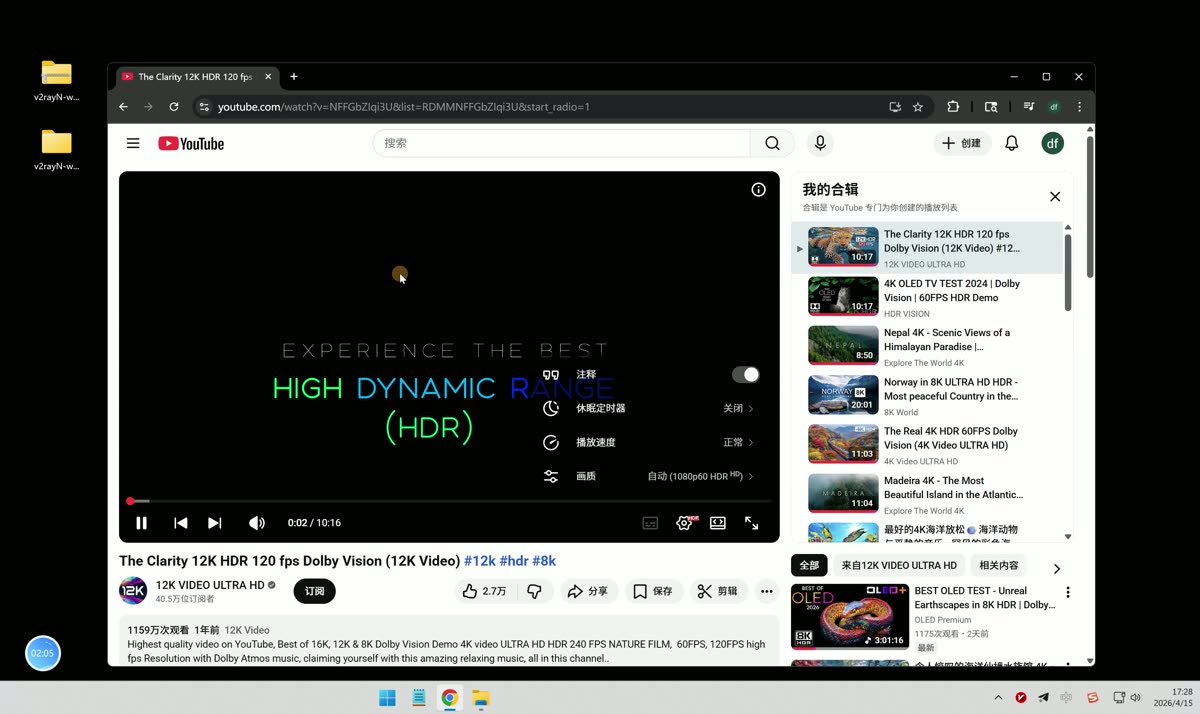This screenshot has width=1200, height=714.
Task: Open 画质 quality submenu
Action: click(650, 476)
